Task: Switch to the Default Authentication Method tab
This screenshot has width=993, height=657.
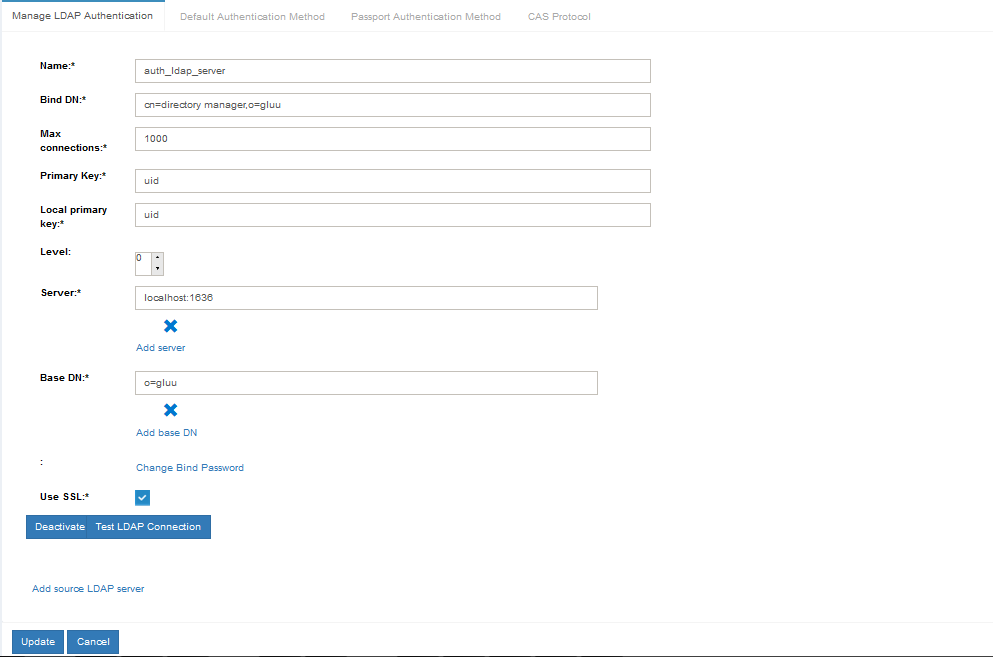Action: [x=252, y=16]
